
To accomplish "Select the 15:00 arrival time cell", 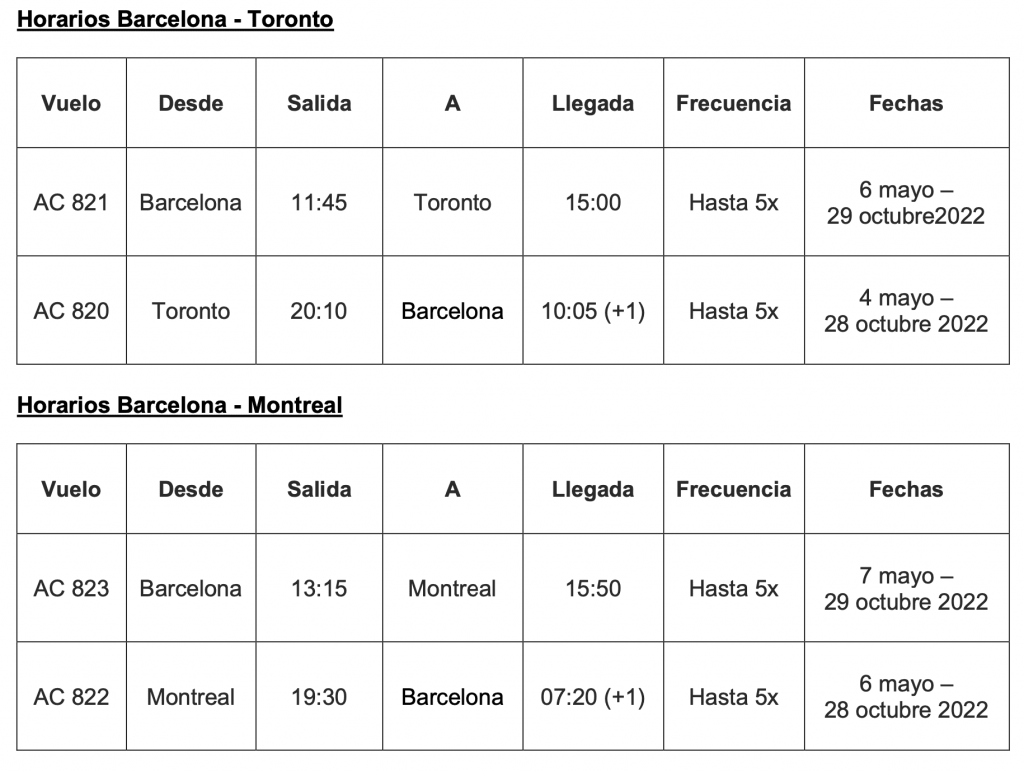I will pyautogui.click(x=593, y=203).
